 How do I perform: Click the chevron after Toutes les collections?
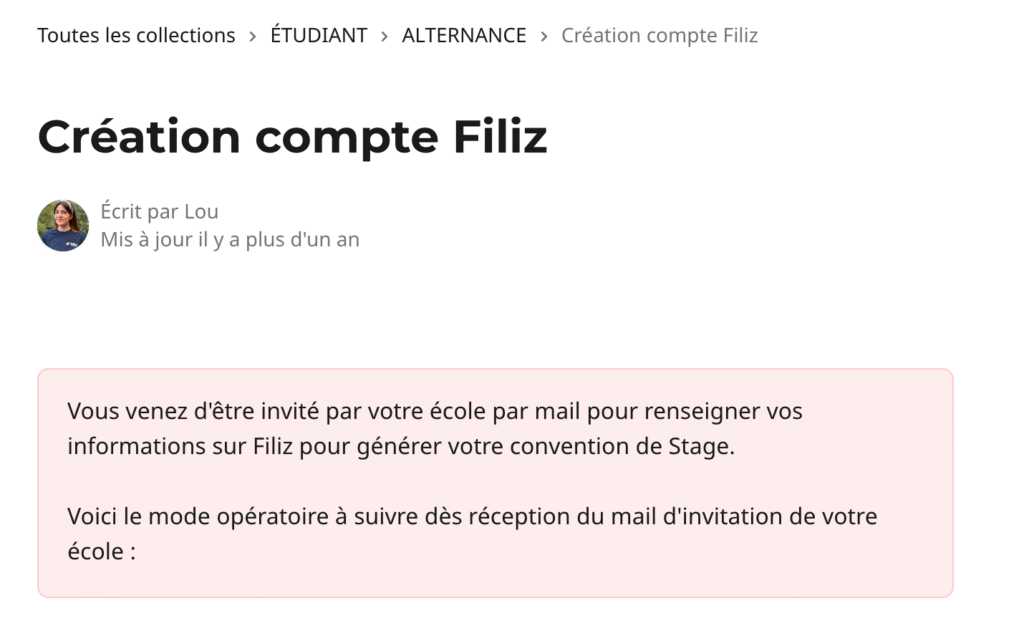[x=250, y=35]
